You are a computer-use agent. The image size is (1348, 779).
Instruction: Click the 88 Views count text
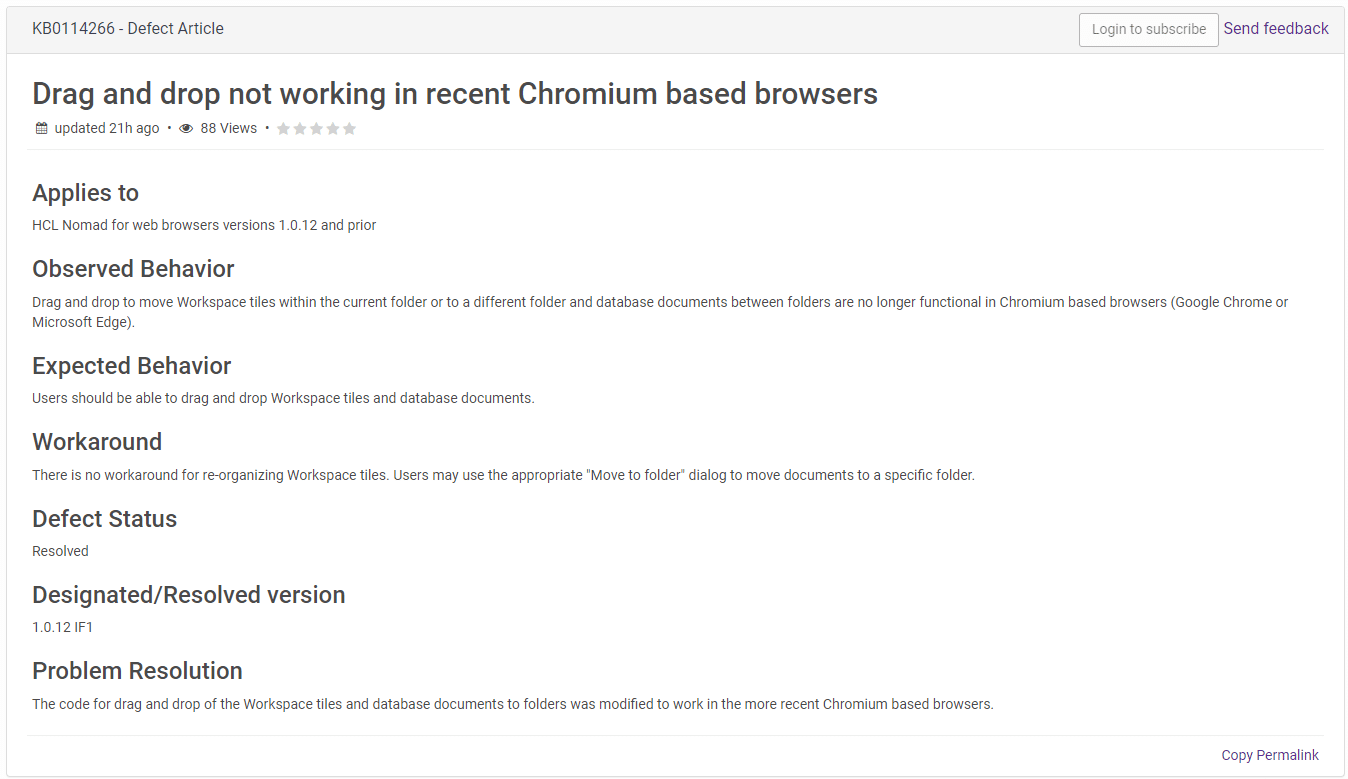(x=228, y=128)
